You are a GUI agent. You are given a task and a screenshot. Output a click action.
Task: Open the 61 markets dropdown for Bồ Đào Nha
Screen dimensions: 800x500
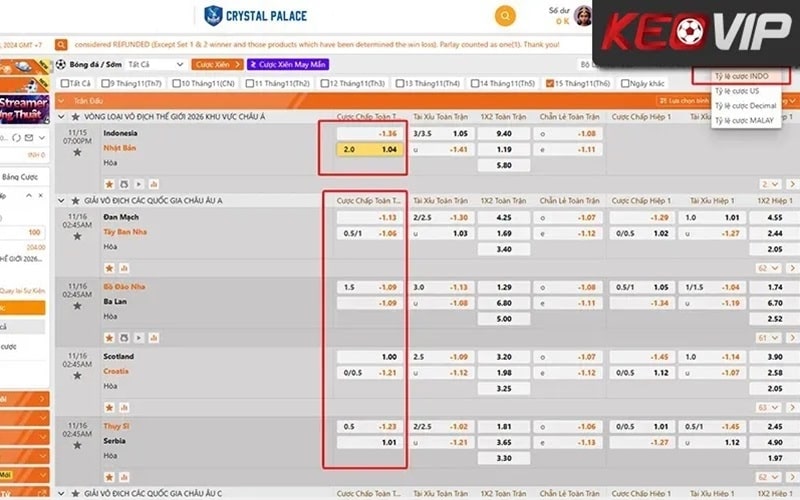click(768, 338)
